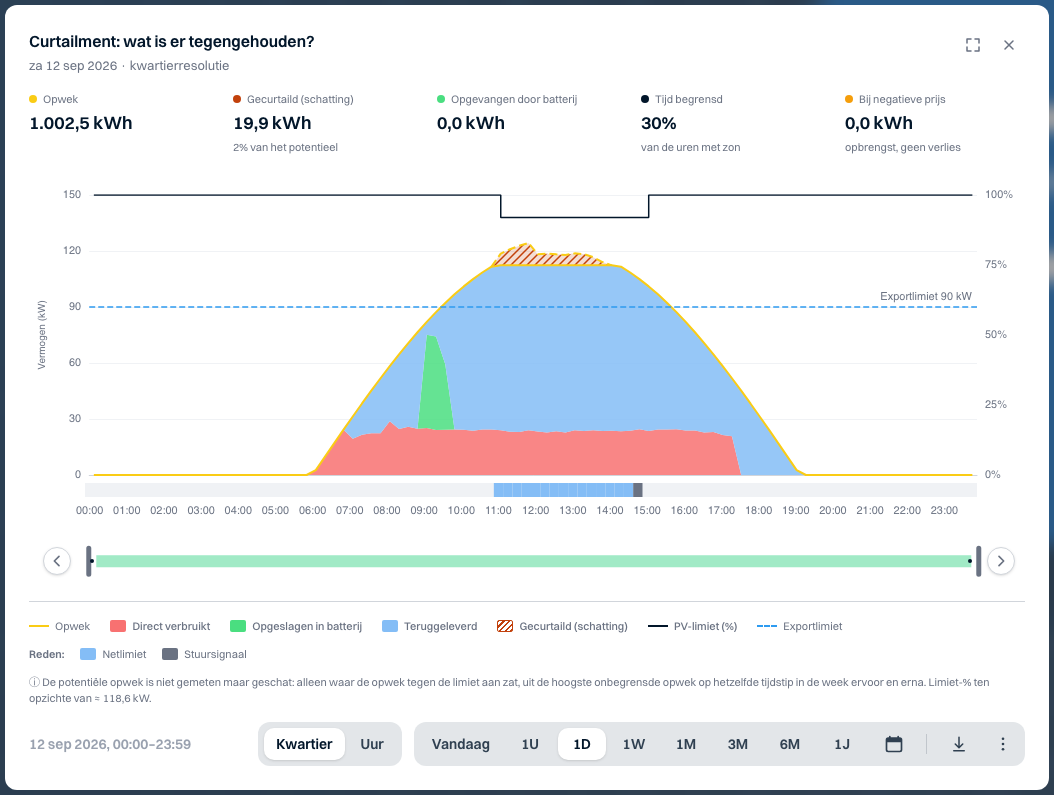Click the green range selector bar
The image size is (1054, 795).
534,561
